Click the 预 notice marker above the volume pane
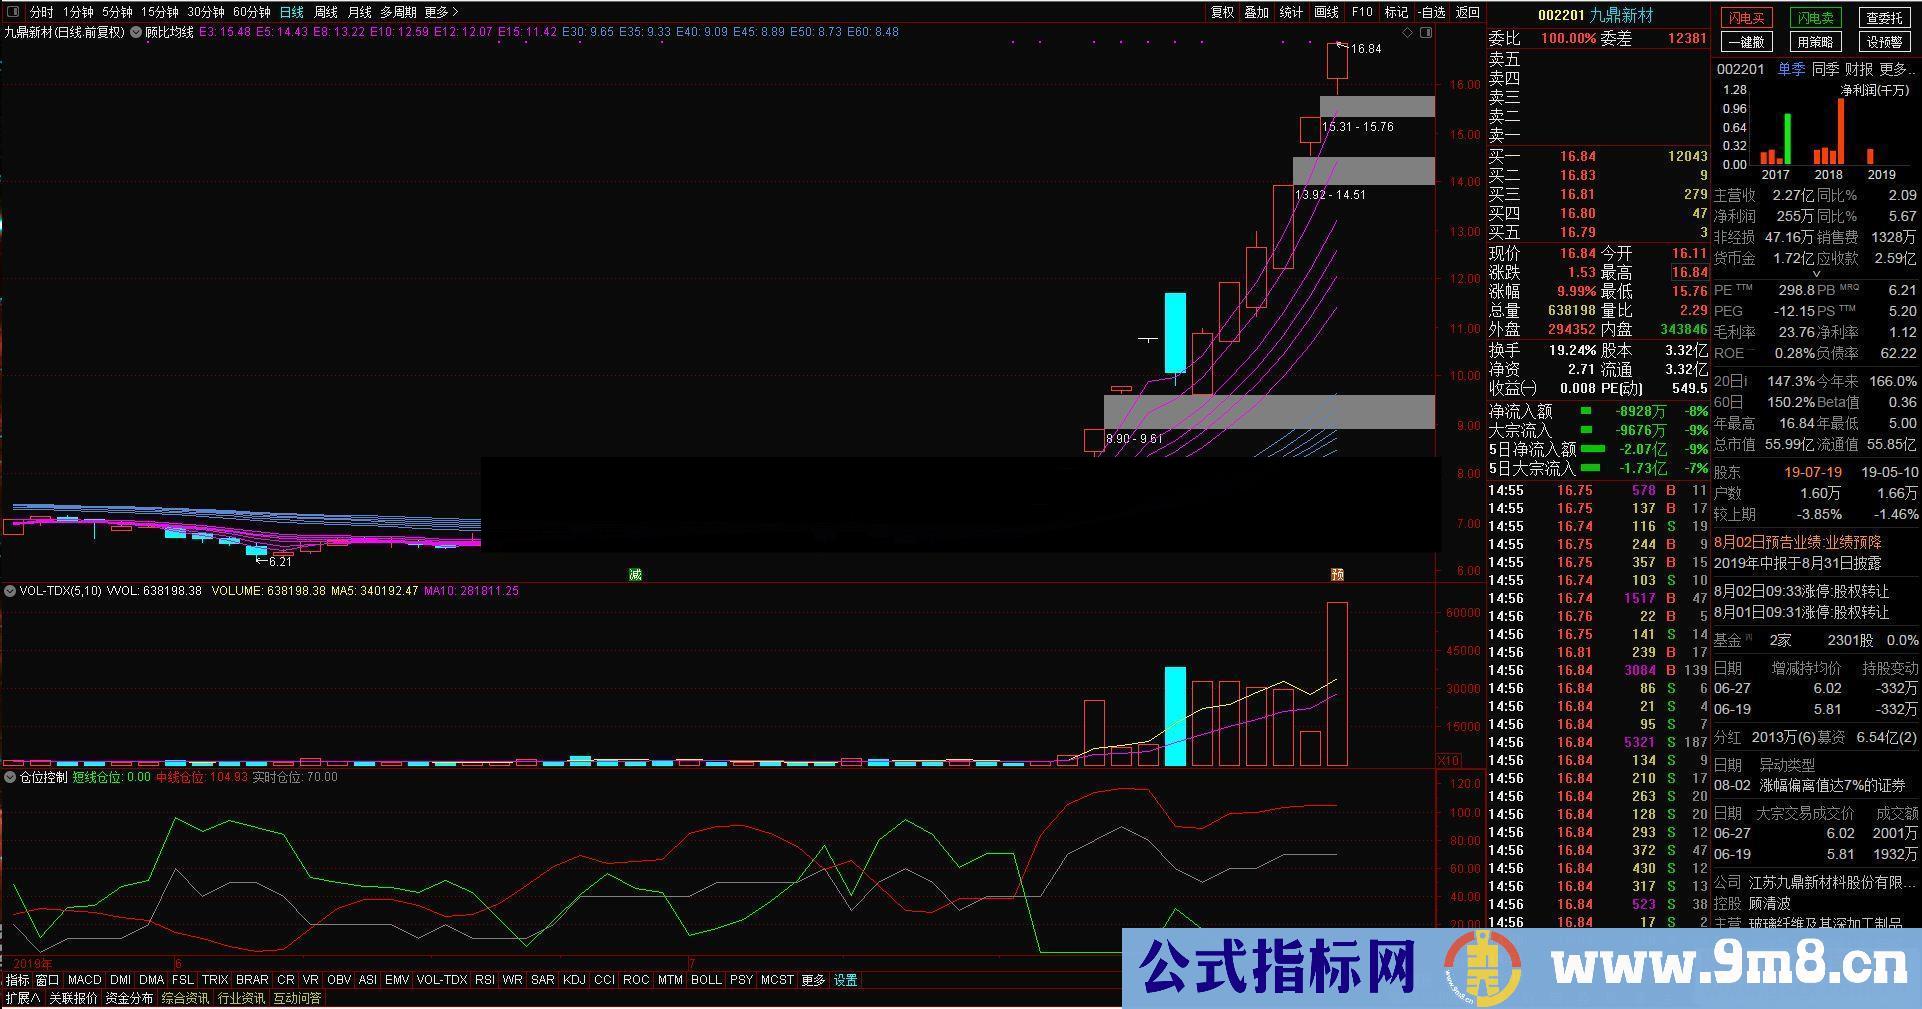The image size is (1922, 1009). tap(1337, 574)
